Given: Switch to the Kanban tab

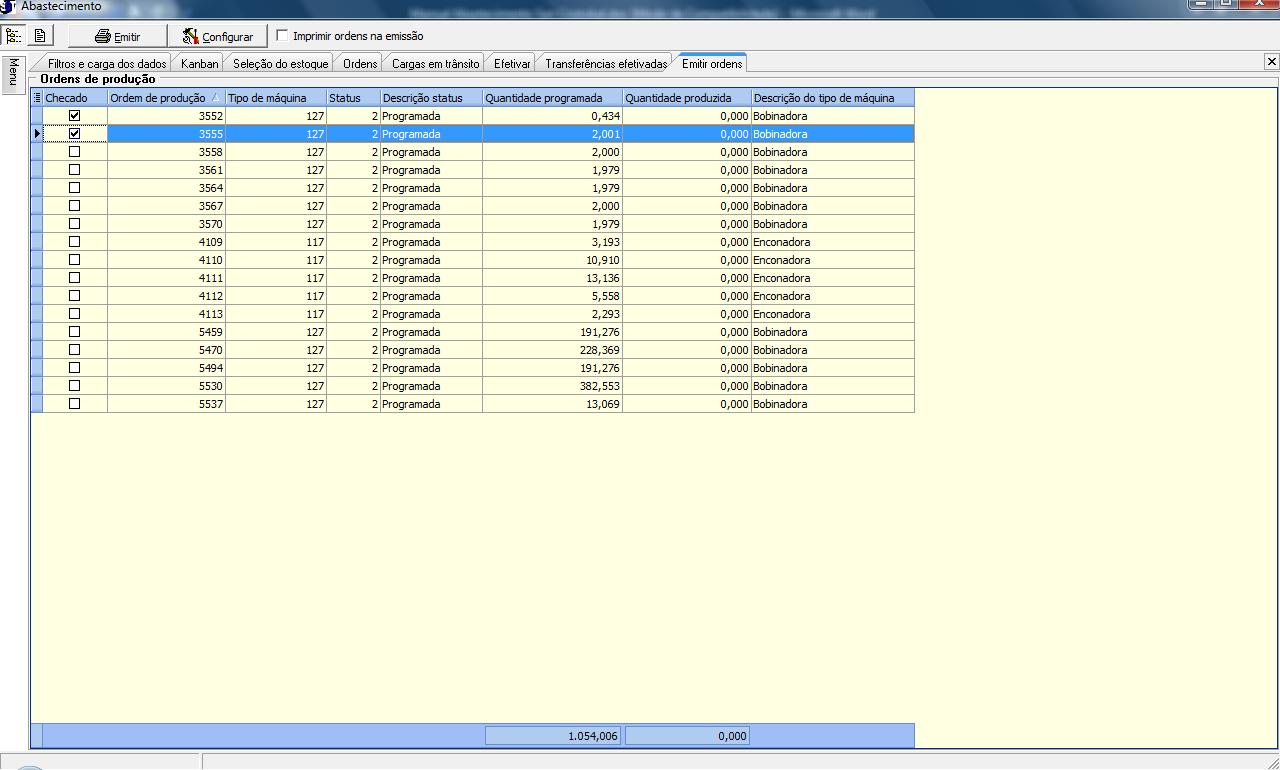Looking at the screenshot, I should [x=199, y=64].
